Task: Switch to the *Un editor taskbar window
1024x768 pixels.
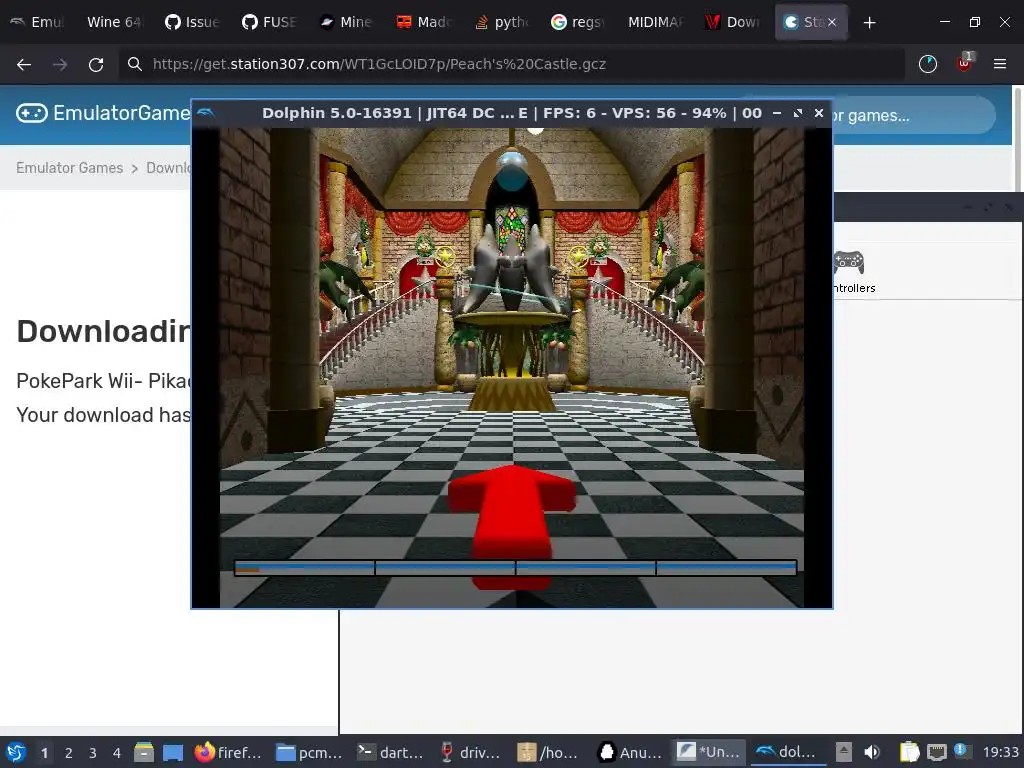Action: tap(709, 752)
